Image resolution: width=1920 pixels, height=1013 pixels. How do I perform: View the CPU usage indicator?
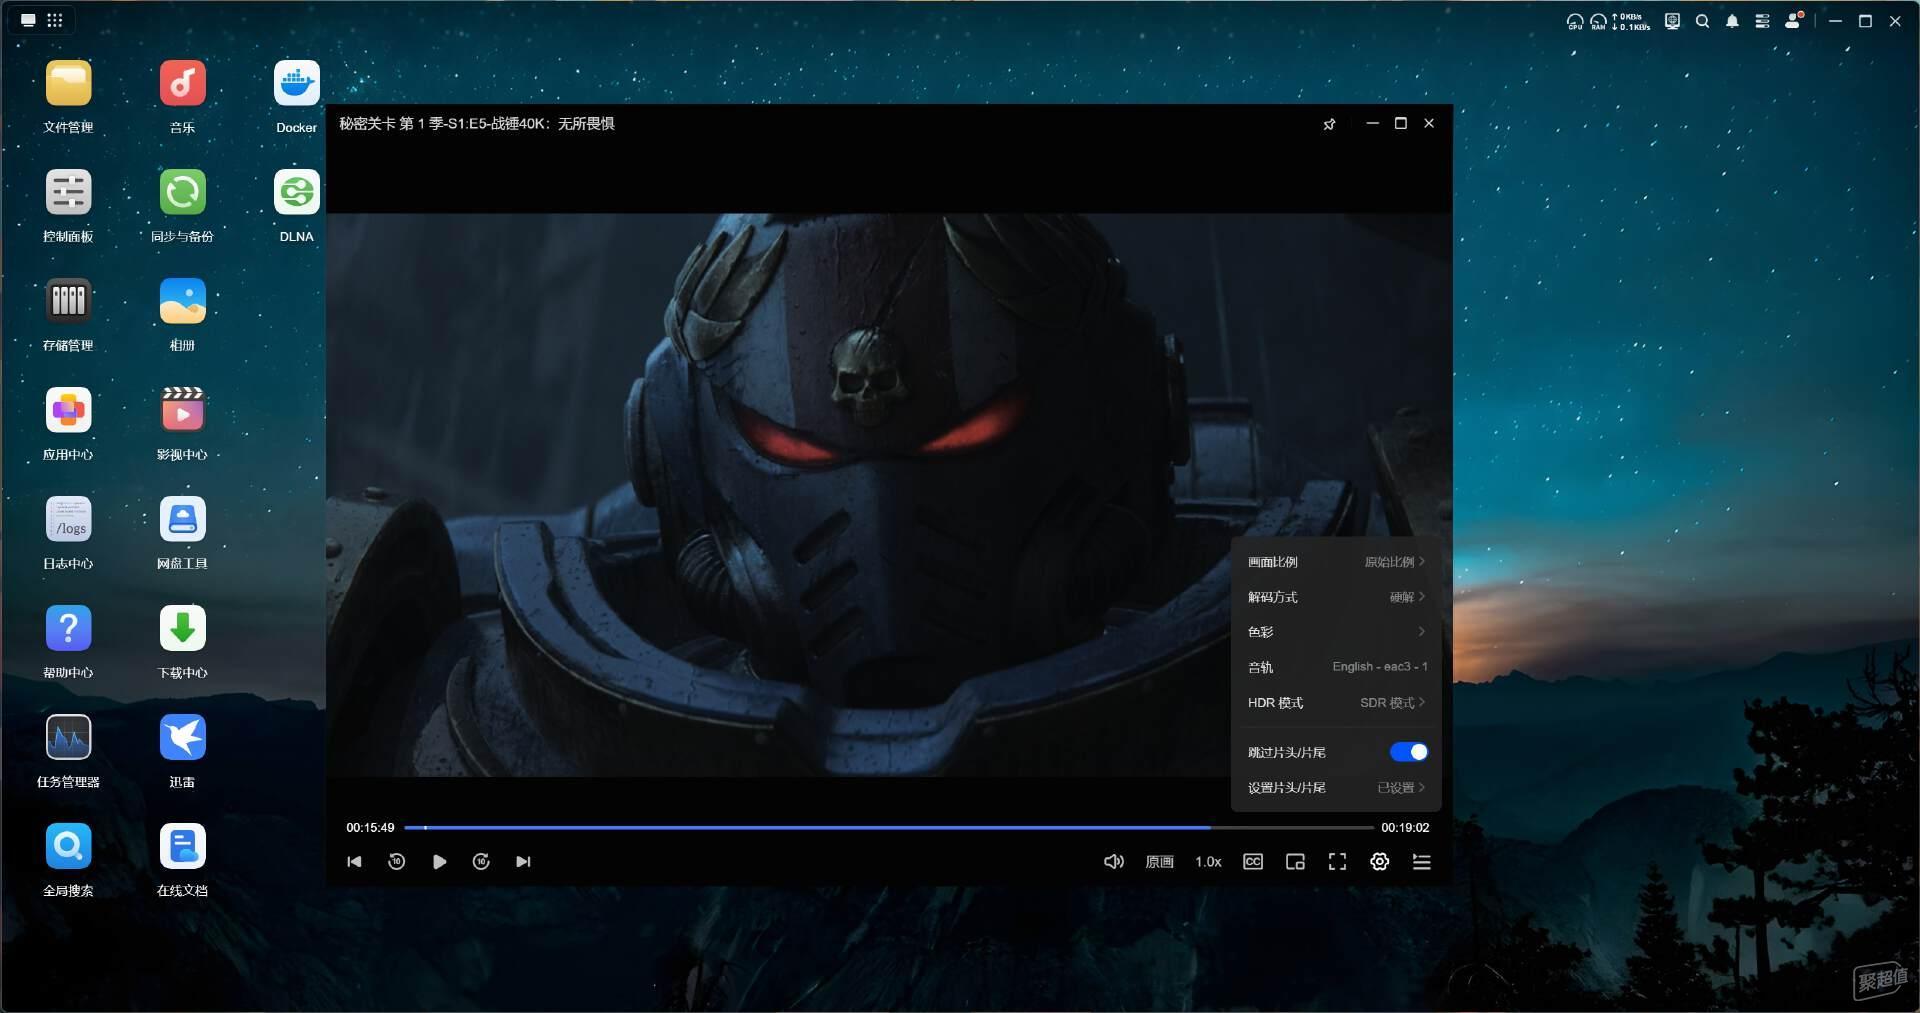point(1574,21)
